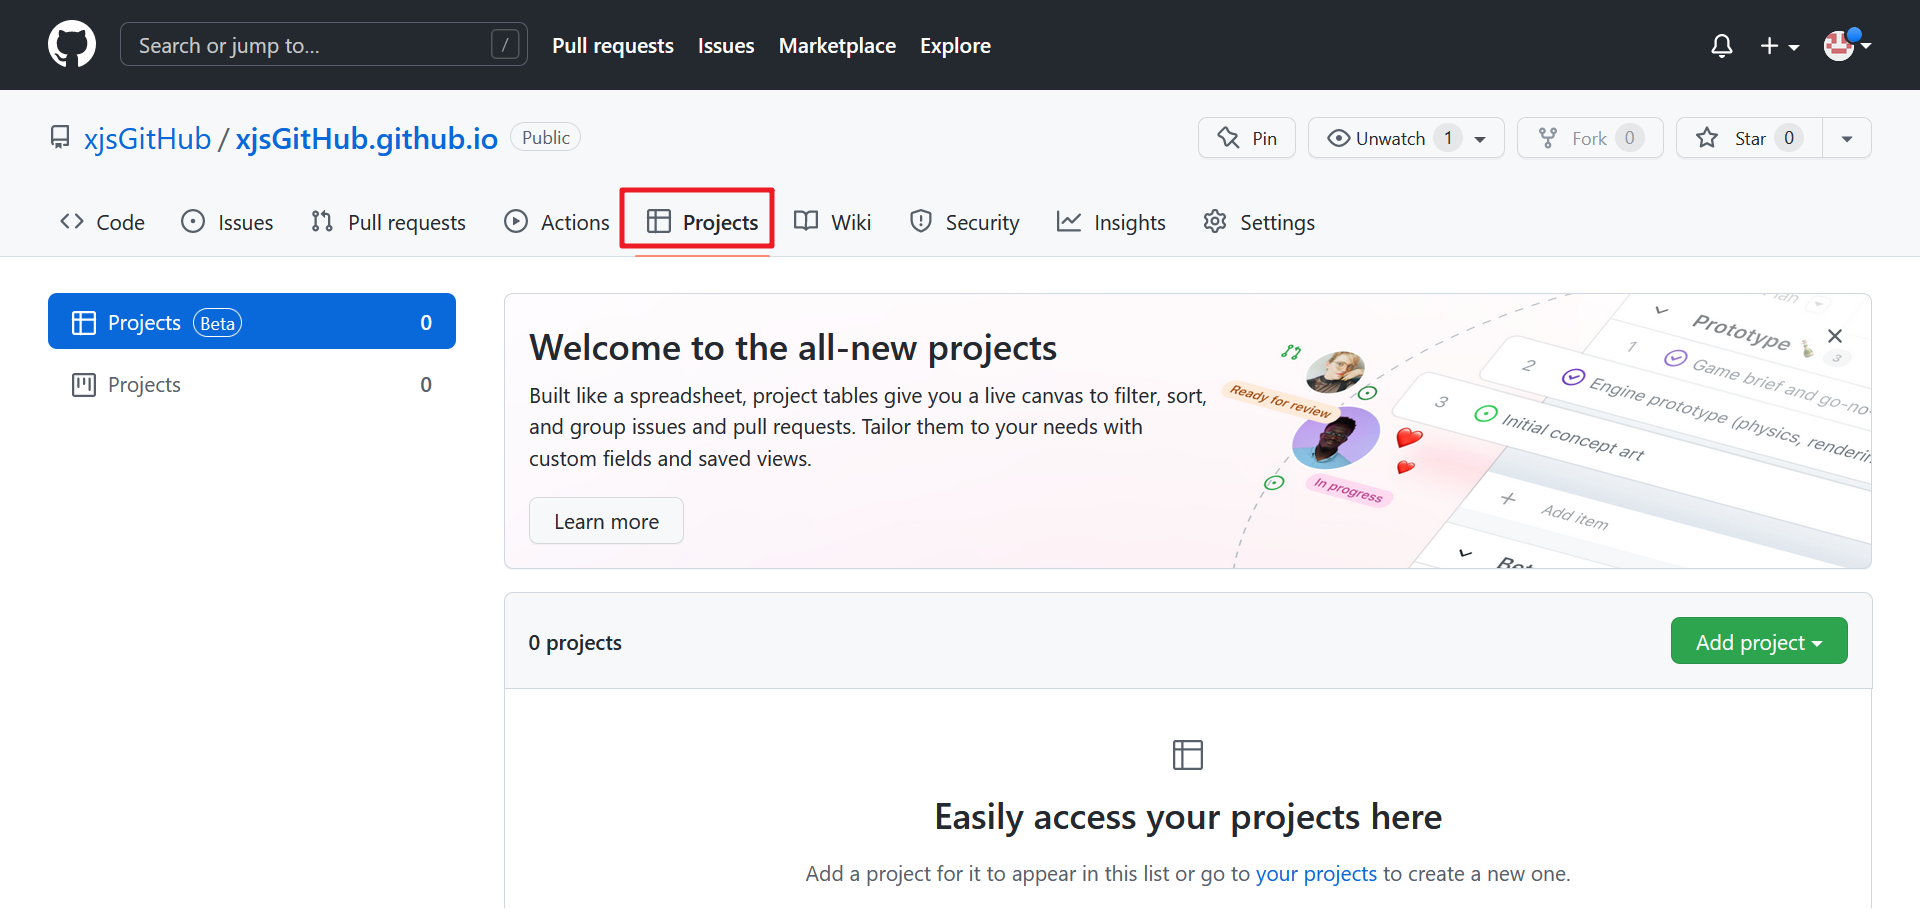Open Explore in top navigation
The image size is (1920, 909).
955,46
